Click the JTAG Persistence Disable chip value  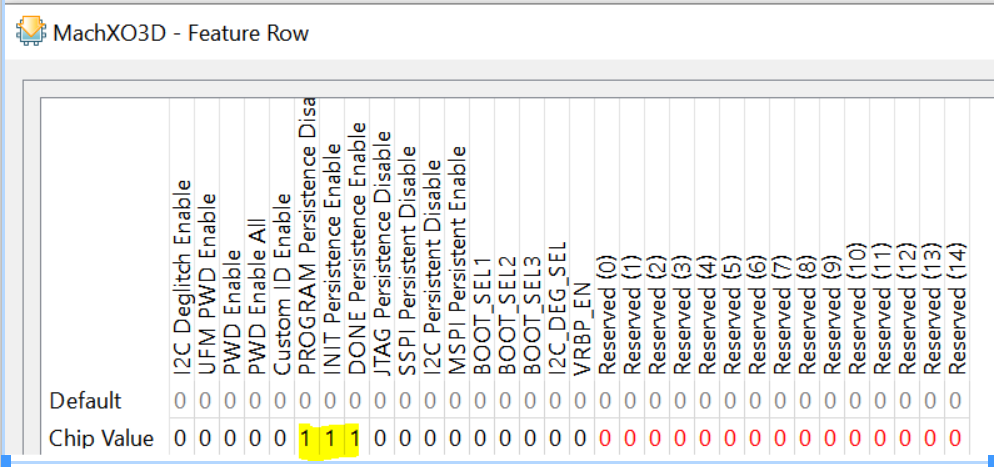tap(380, 438)
